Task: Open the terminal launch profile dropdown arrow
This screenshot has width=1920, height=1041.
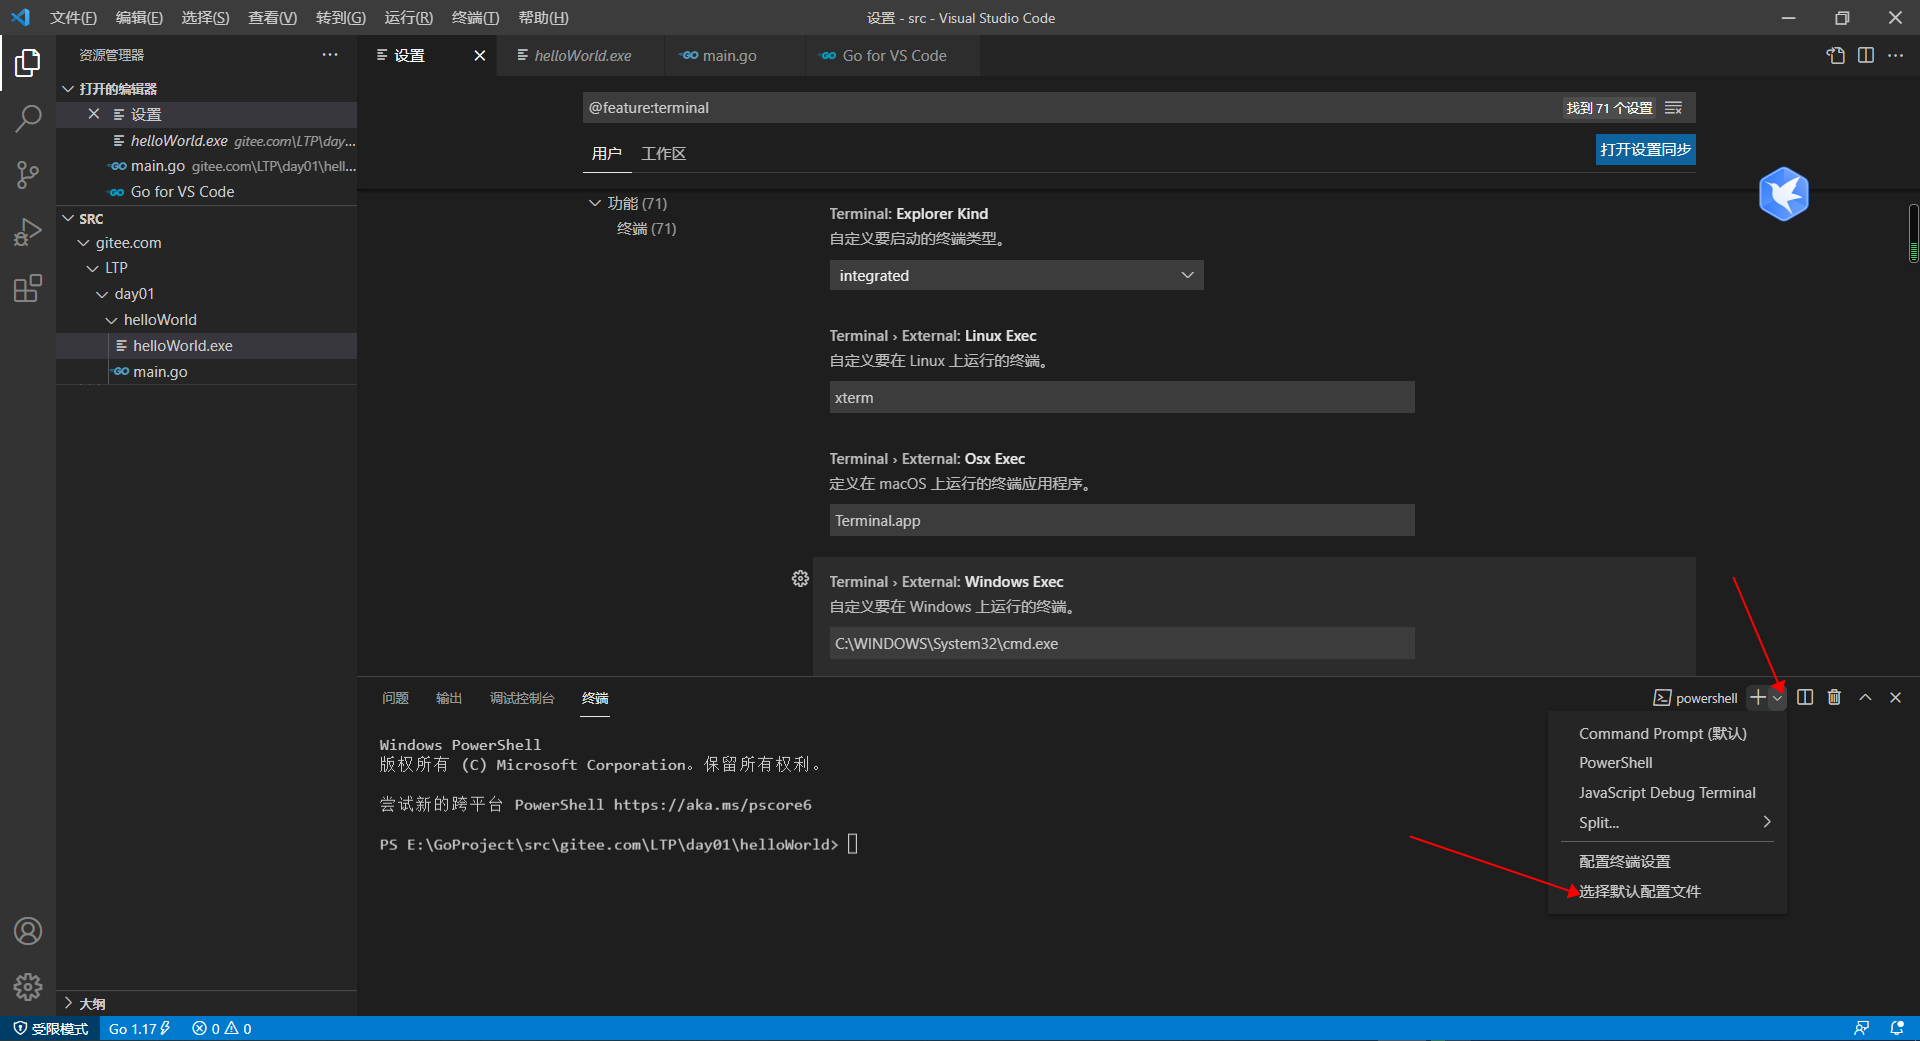Action: click(1777, 698)
